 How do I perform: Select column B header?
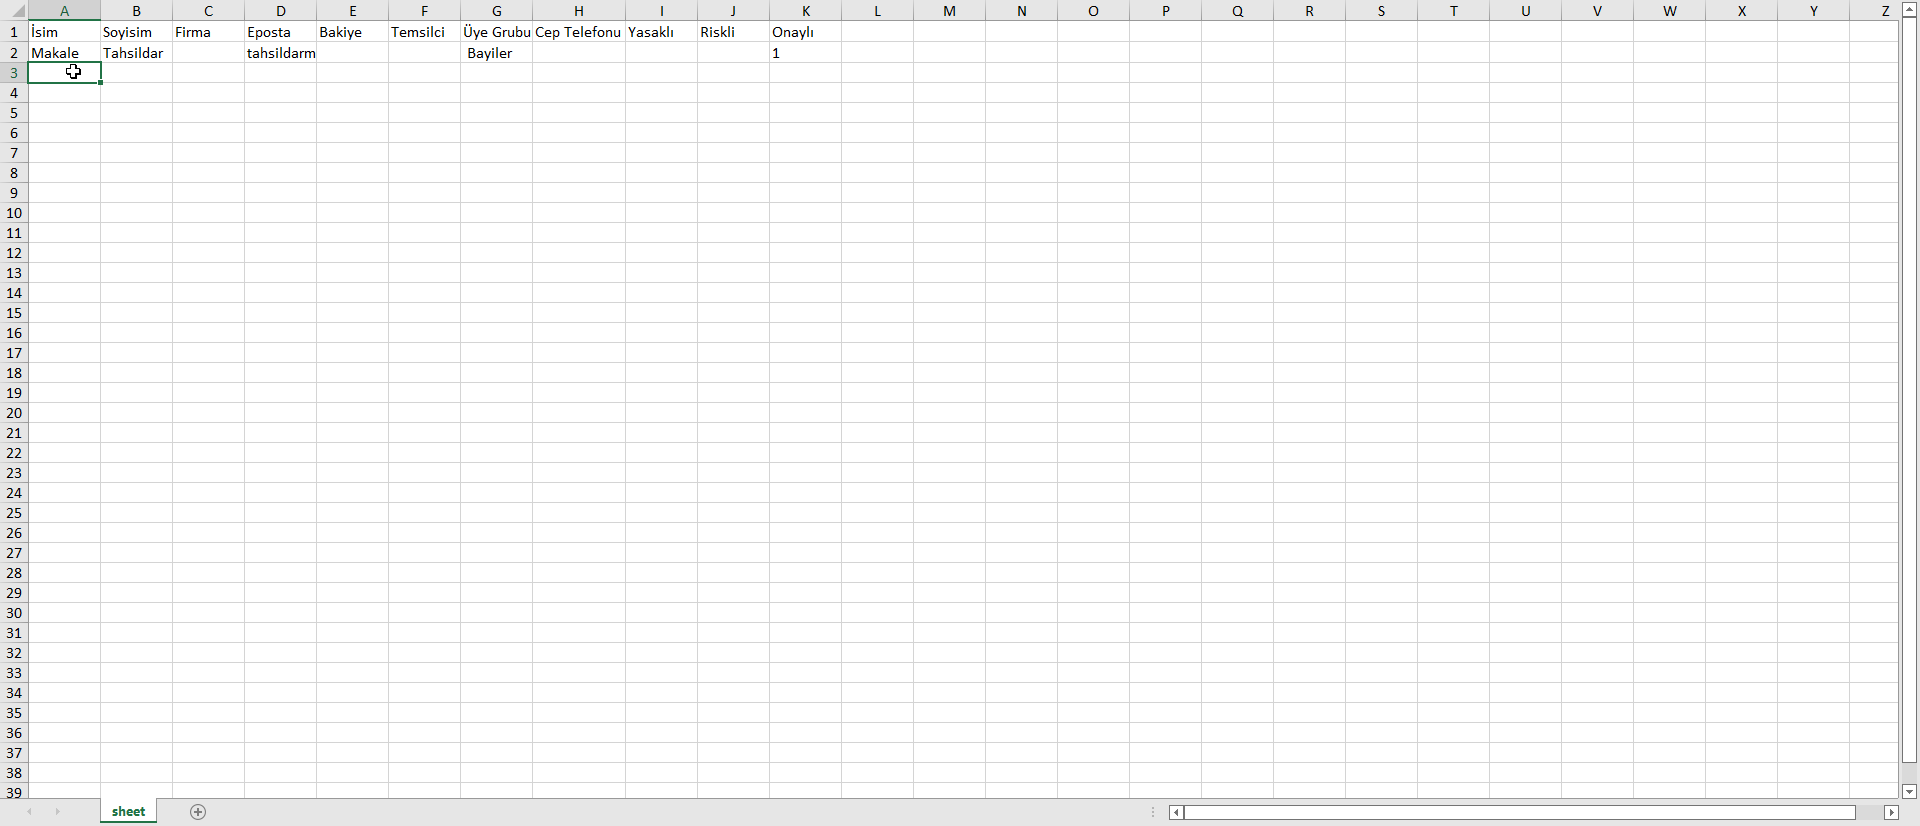136,11
